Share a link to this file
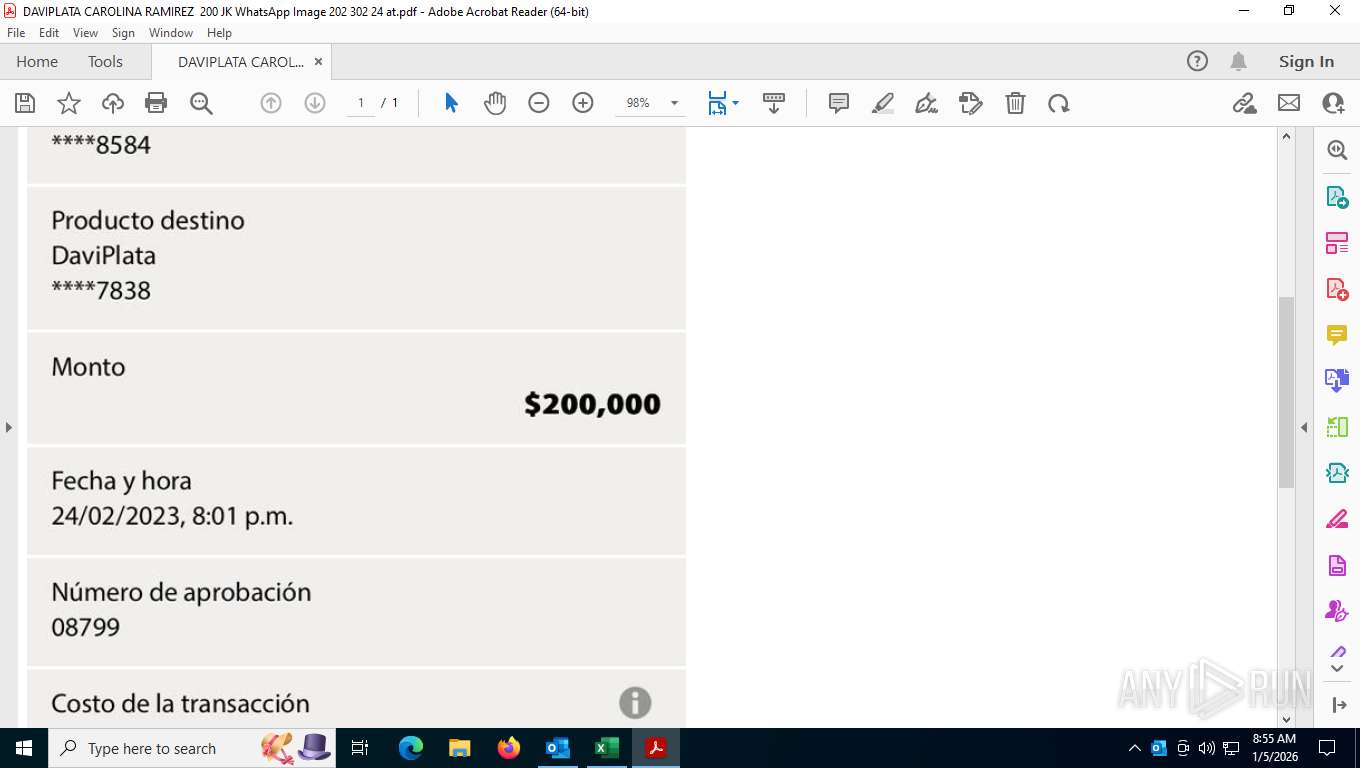 pyautogui.click(x=1245, y=103)
